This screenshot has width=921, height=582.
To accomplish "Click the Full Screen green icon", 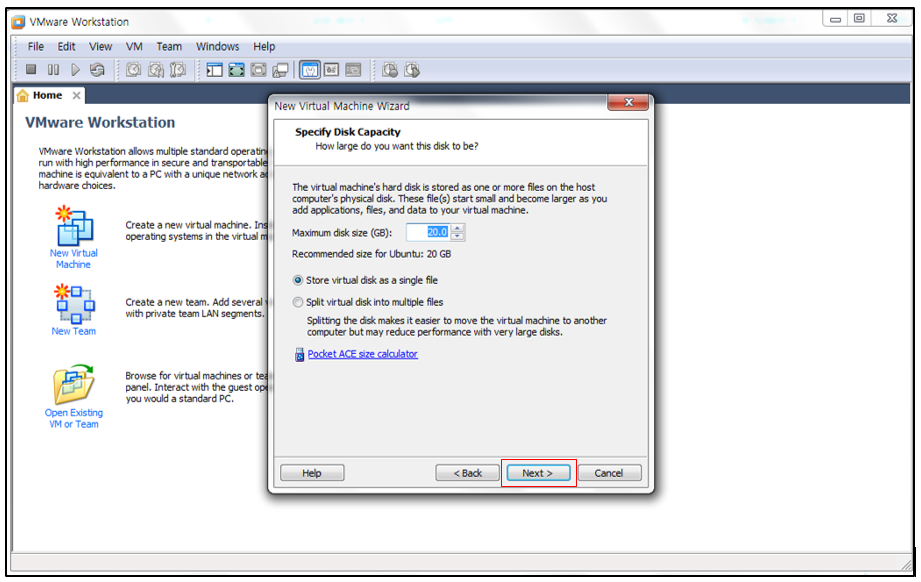I will pyautogui.click(x=236, y=70).
